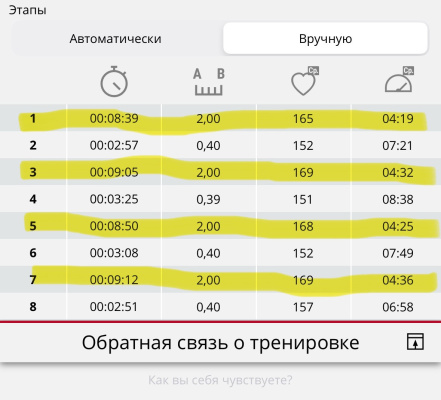This screenshot has width=441, height=400.
Task: Click the stopwatch duration column icon
Action: pos(114,81)
